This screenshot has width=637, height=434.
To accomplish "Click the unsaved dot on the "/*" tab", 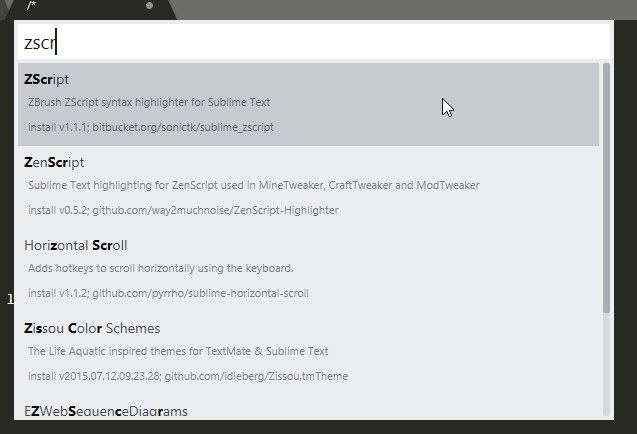I will [150, 6].
